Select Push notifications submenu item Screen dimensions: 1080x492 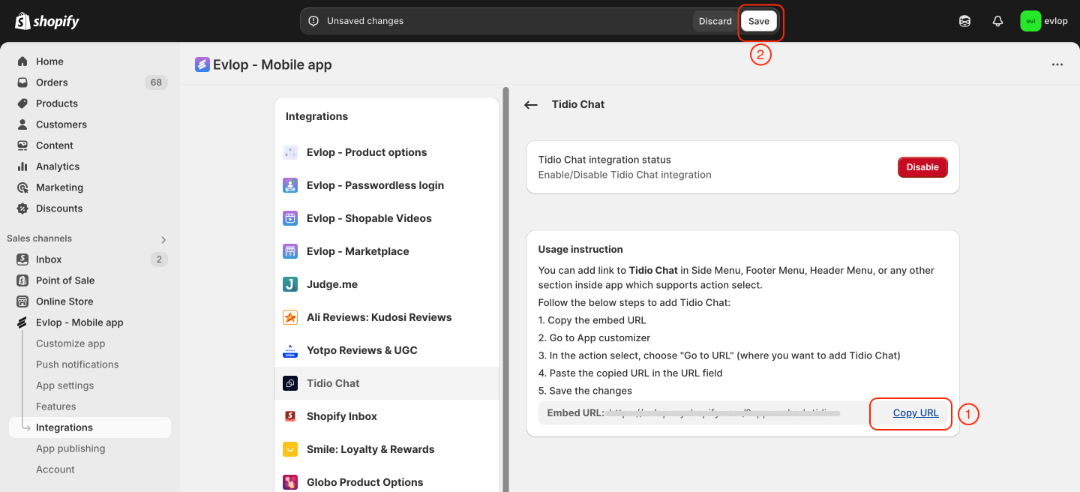[79, 365]
